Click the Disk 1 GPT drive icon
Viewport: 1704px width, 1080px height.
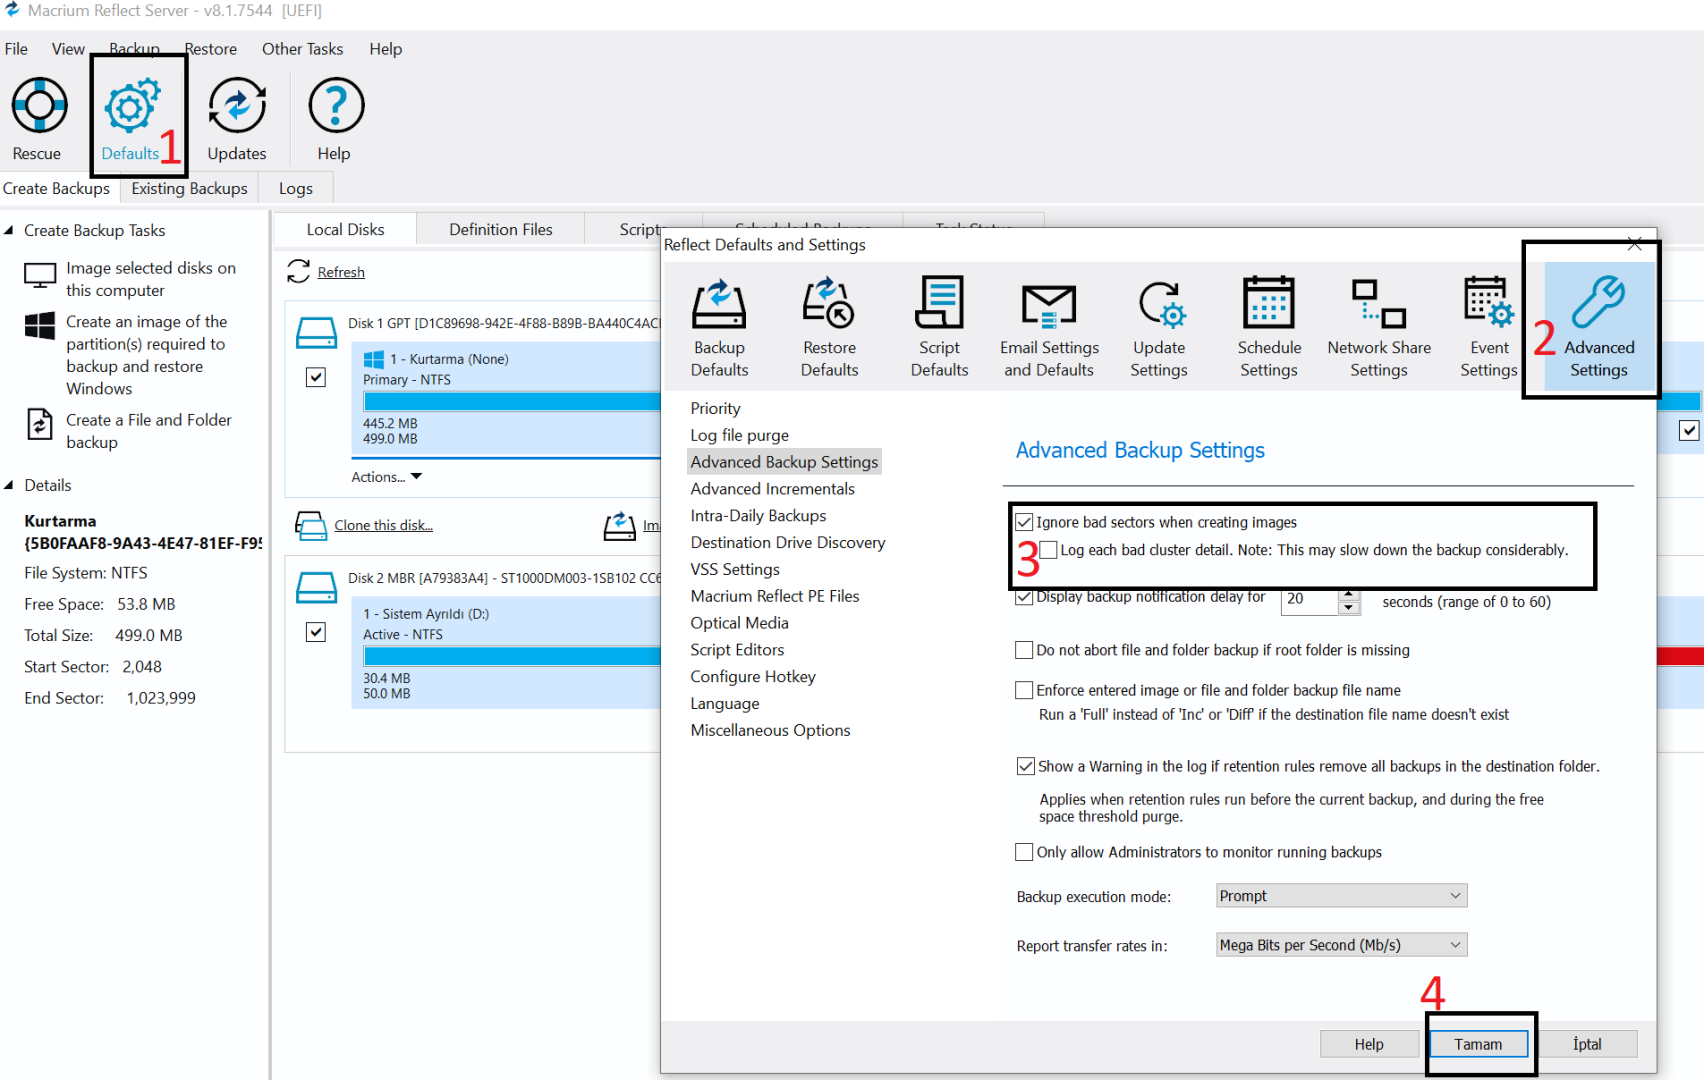pyautogui.click(x=316, y=333)
